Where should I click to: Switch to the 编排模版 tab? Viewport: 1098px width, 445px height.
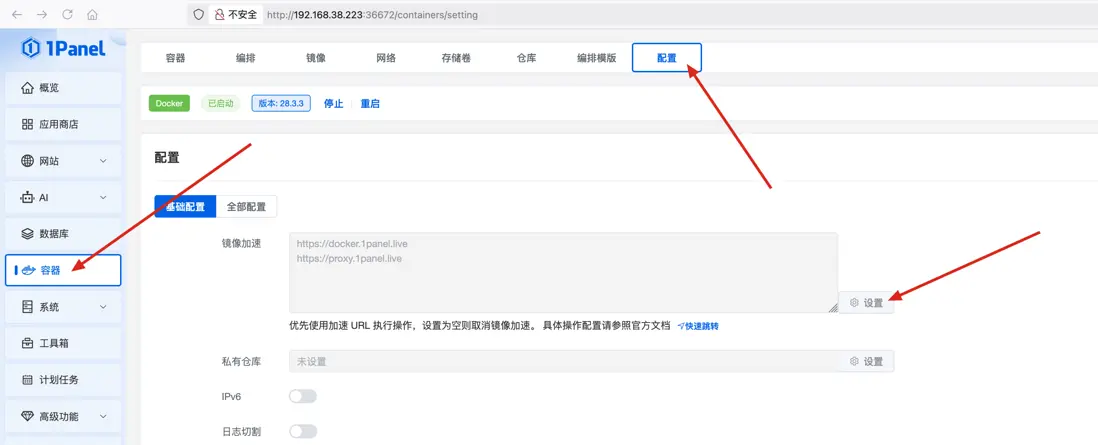pos(597,58)
